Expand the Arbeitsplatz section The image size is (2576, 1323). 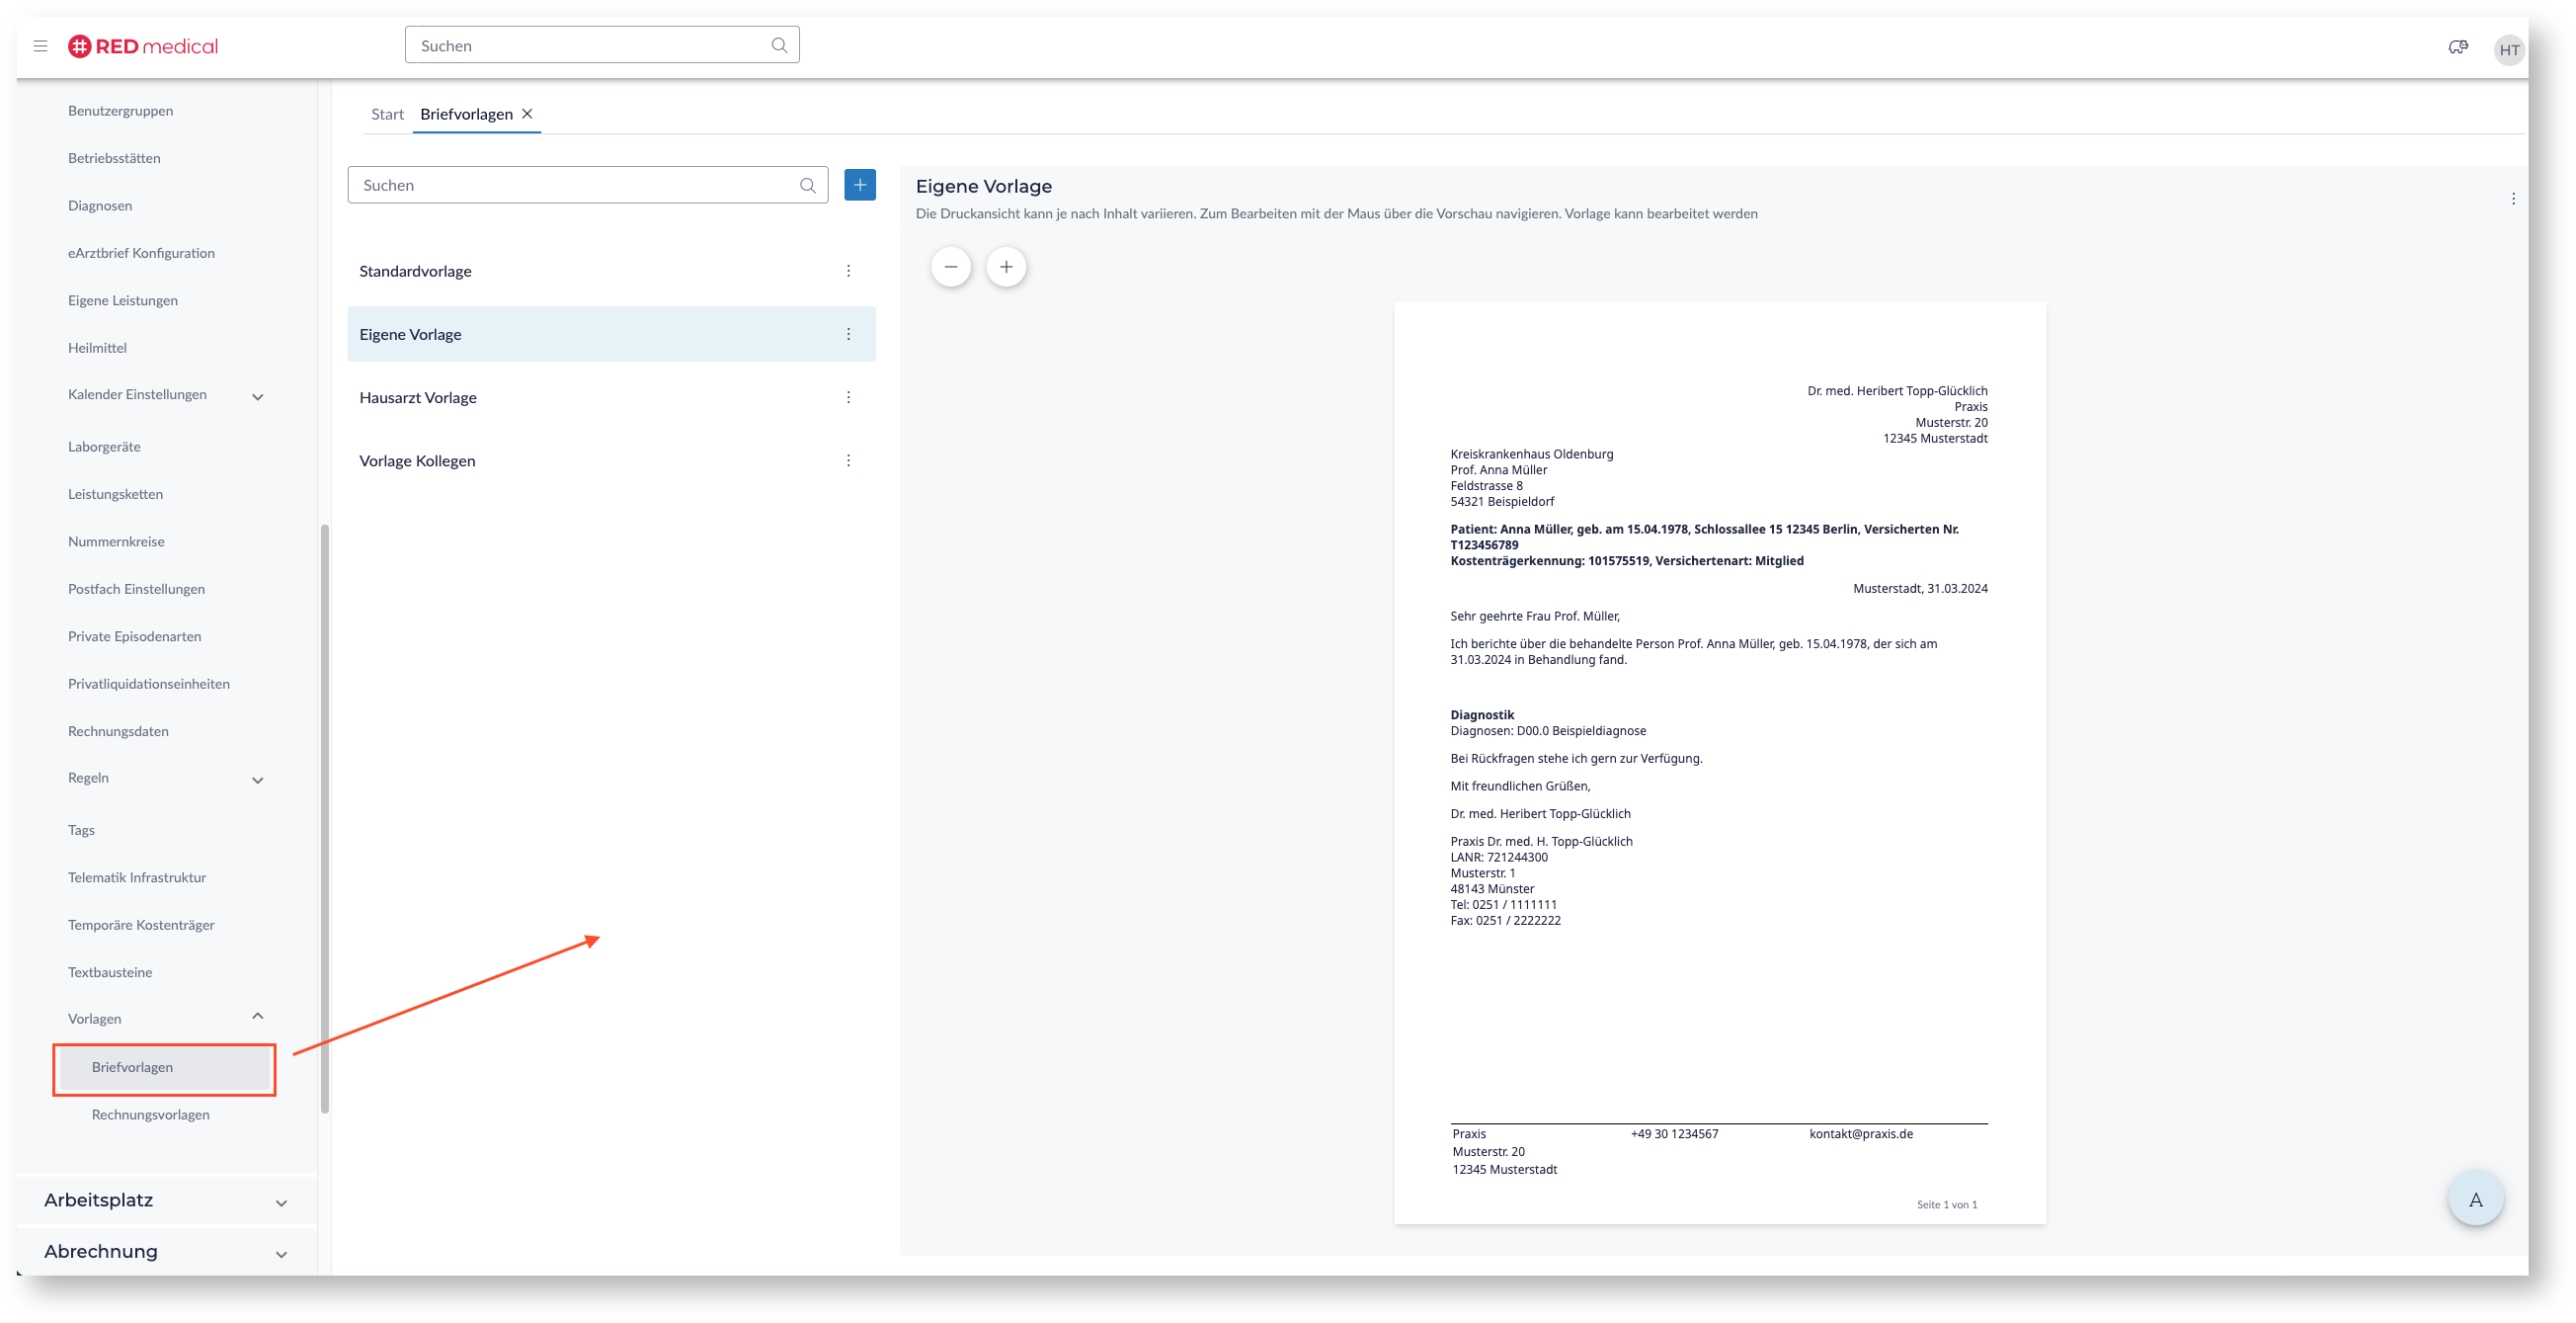[281, 1203]
